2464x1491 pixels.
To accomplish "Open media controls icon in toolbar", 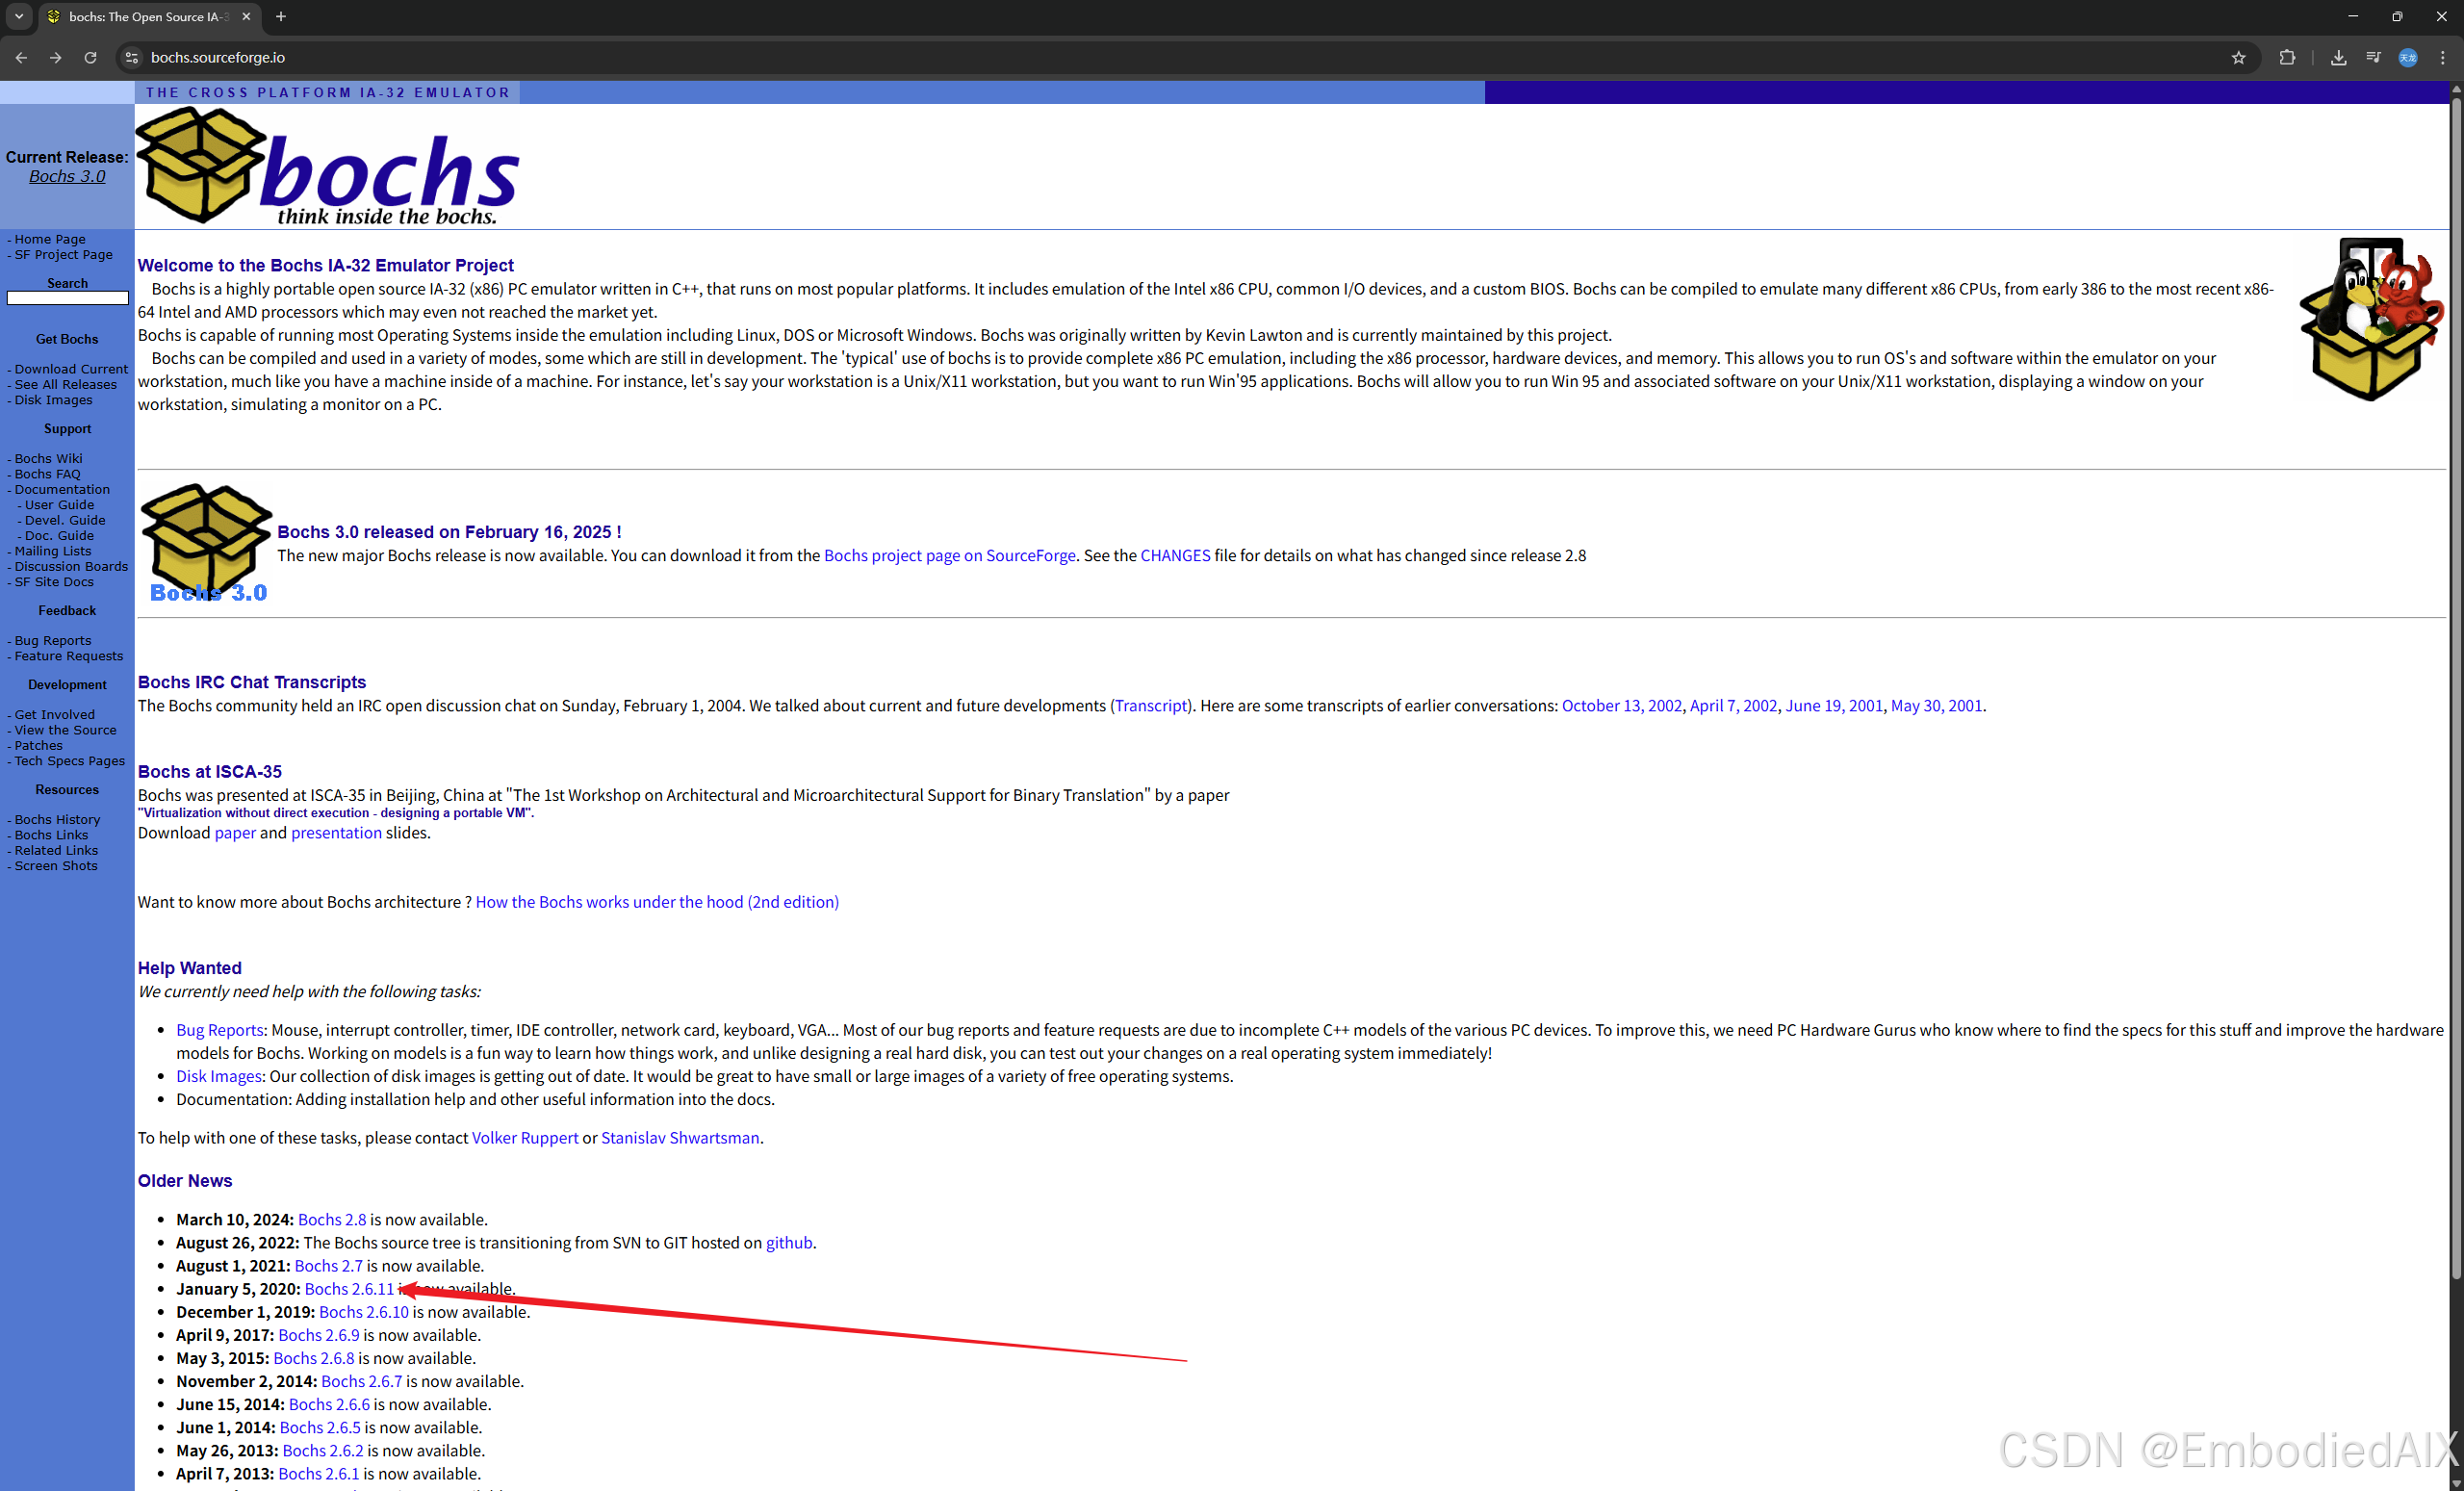I will 2373,58.
